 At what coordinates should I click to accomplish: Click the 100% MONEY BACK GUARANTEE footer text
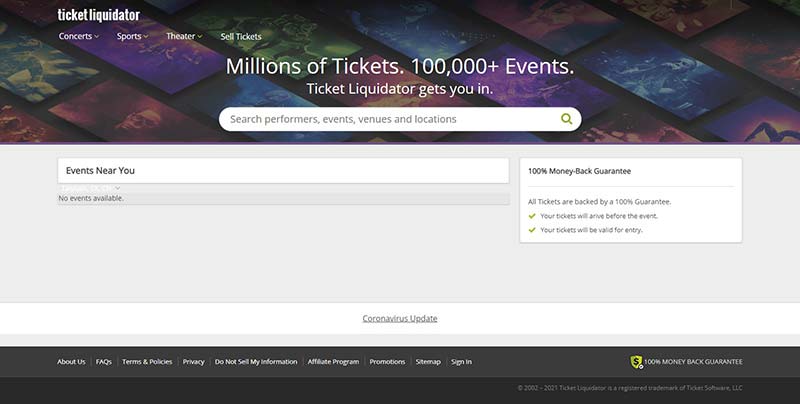click(x=693, y=362)
